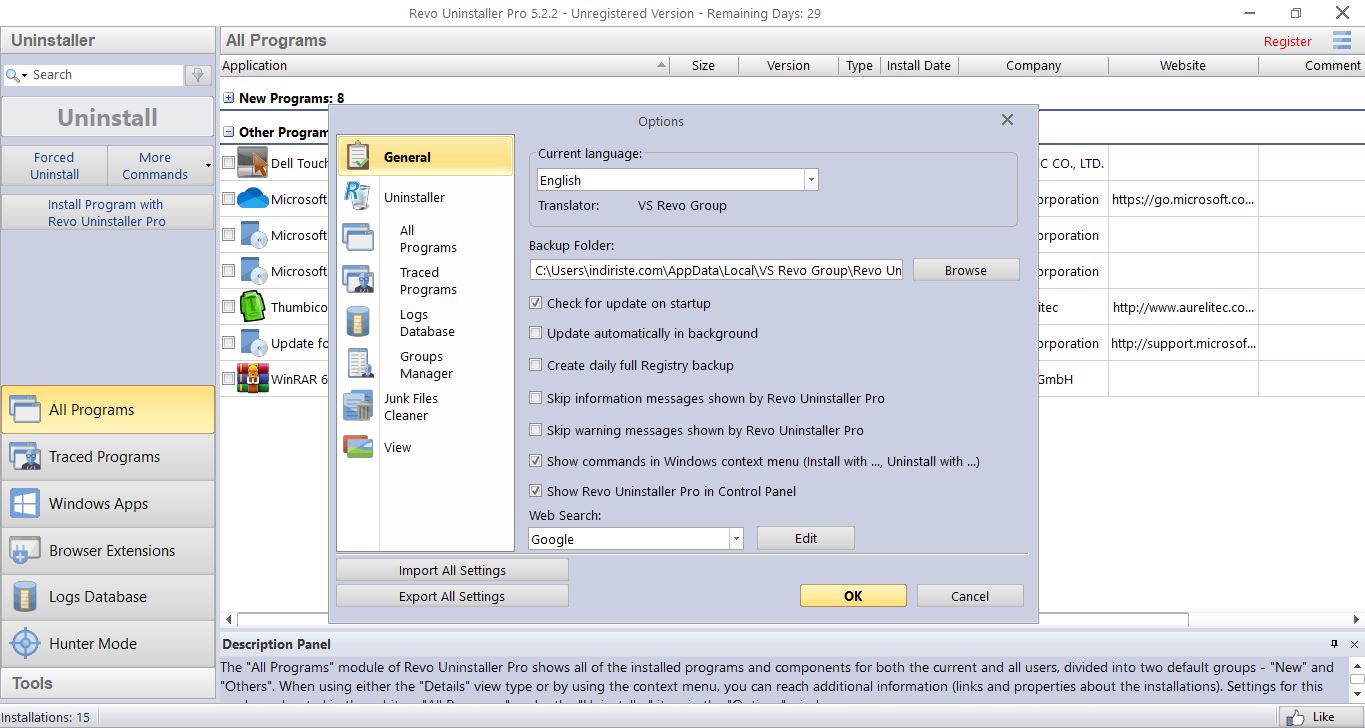The width and height of the screenshot is (1365, 728).
Task: Click Edit next to Web Search
Action: click(806, 538)
